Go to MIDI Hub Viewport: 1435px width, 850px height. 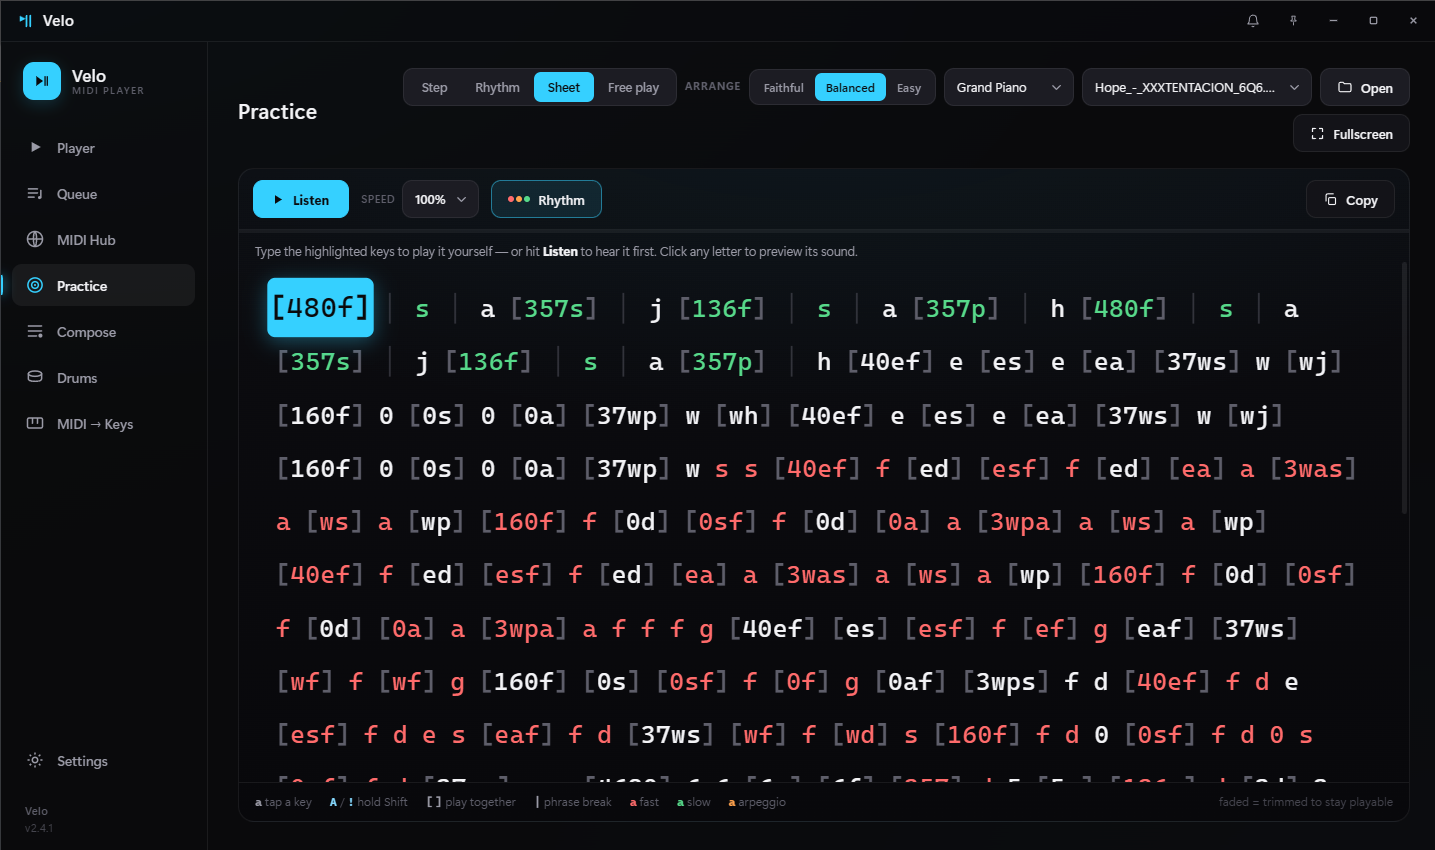point(103,239)
